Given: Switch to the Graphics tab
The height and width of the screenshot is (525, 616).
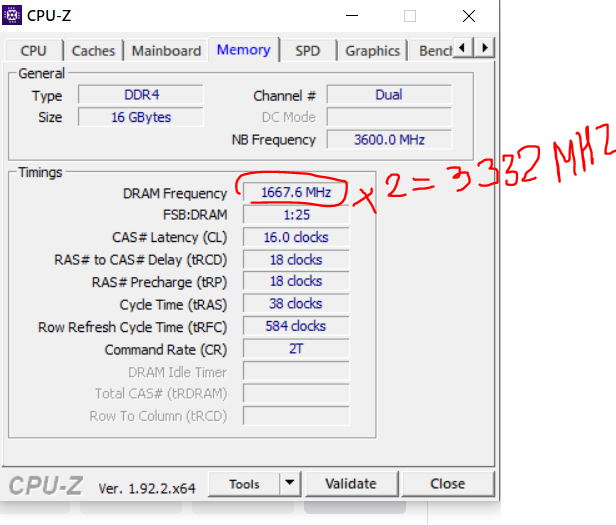Looking at the screenshot, I should point(372,51).
